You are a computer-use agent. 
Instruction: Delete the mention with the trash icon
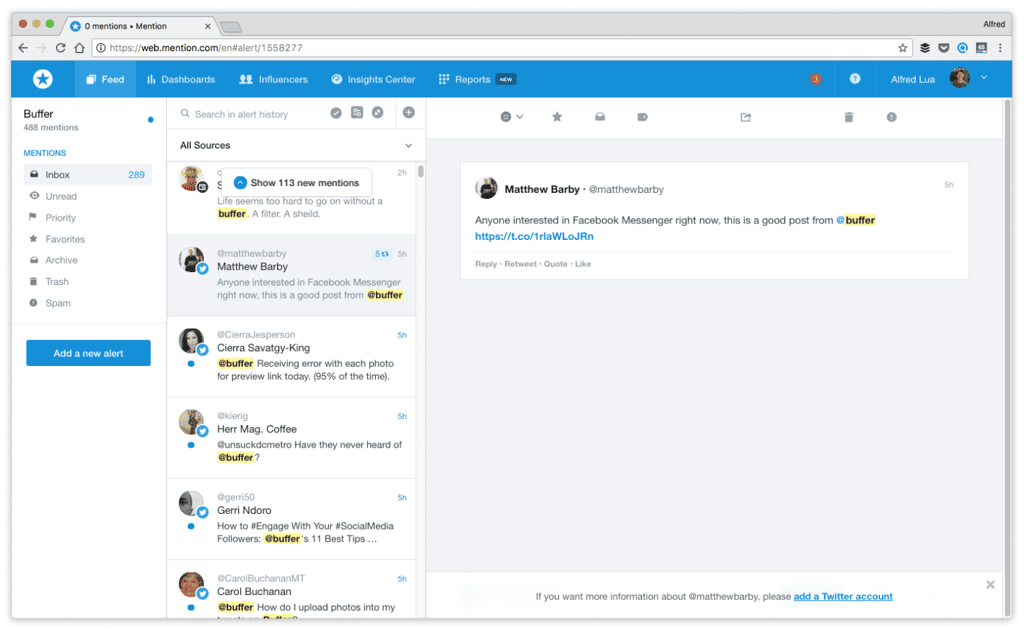(x=848, y=117)
